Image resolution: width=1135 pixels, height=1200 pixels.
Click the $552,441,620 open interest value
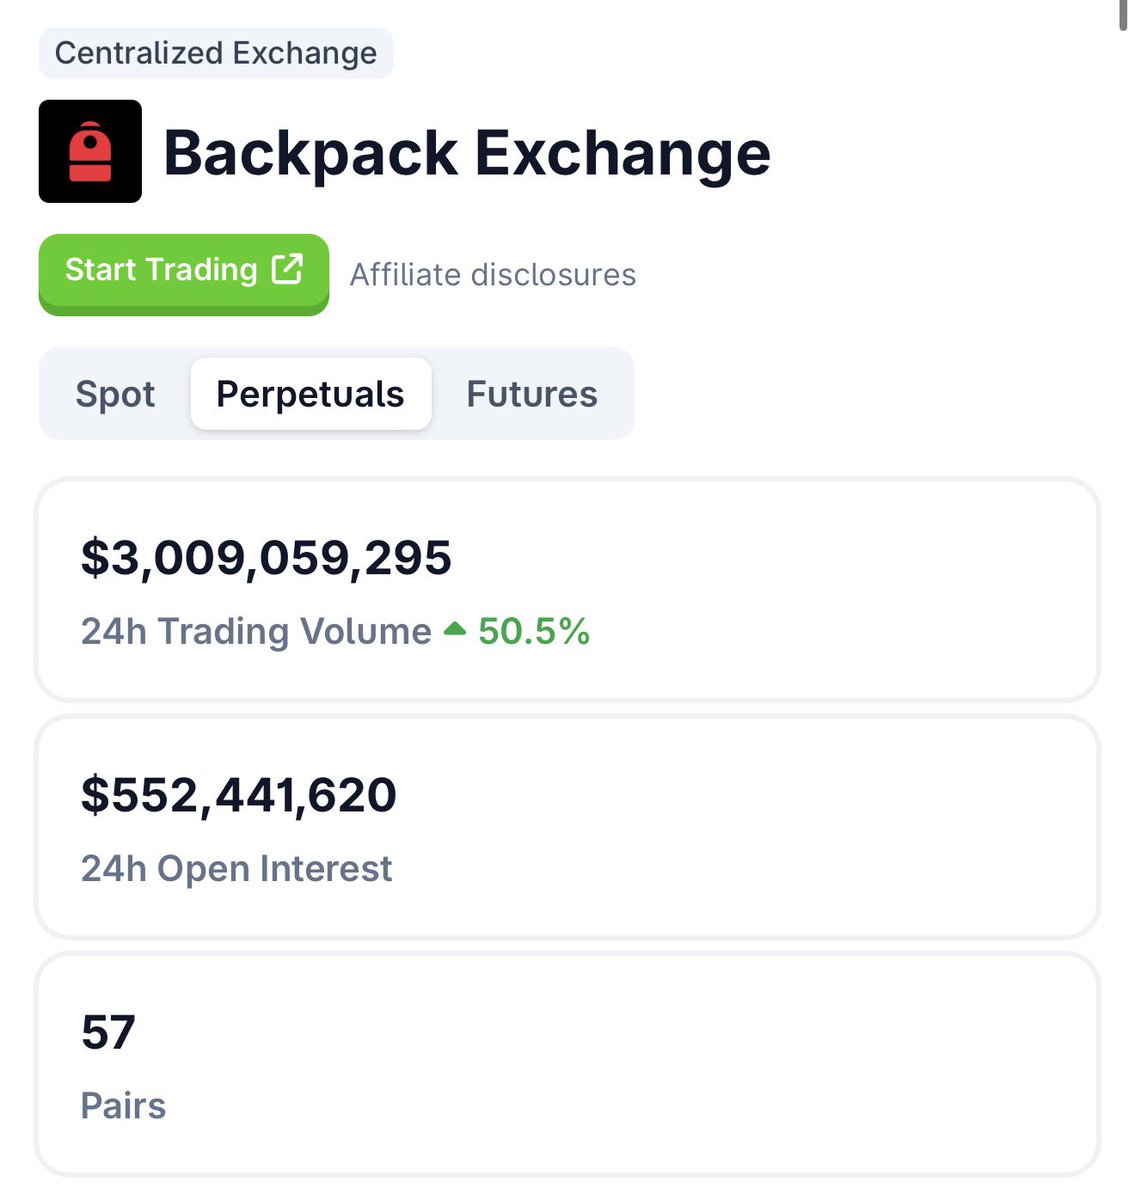pos(239,794)
